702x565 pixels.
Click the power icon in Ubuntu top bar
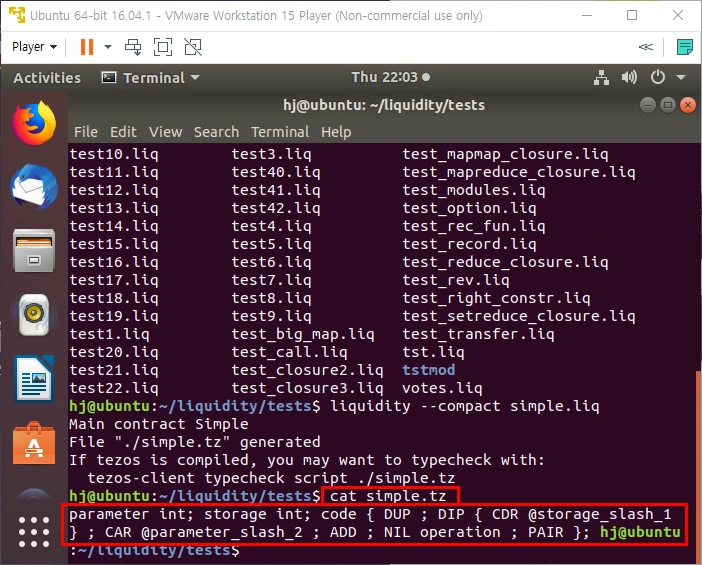[658, 78]
